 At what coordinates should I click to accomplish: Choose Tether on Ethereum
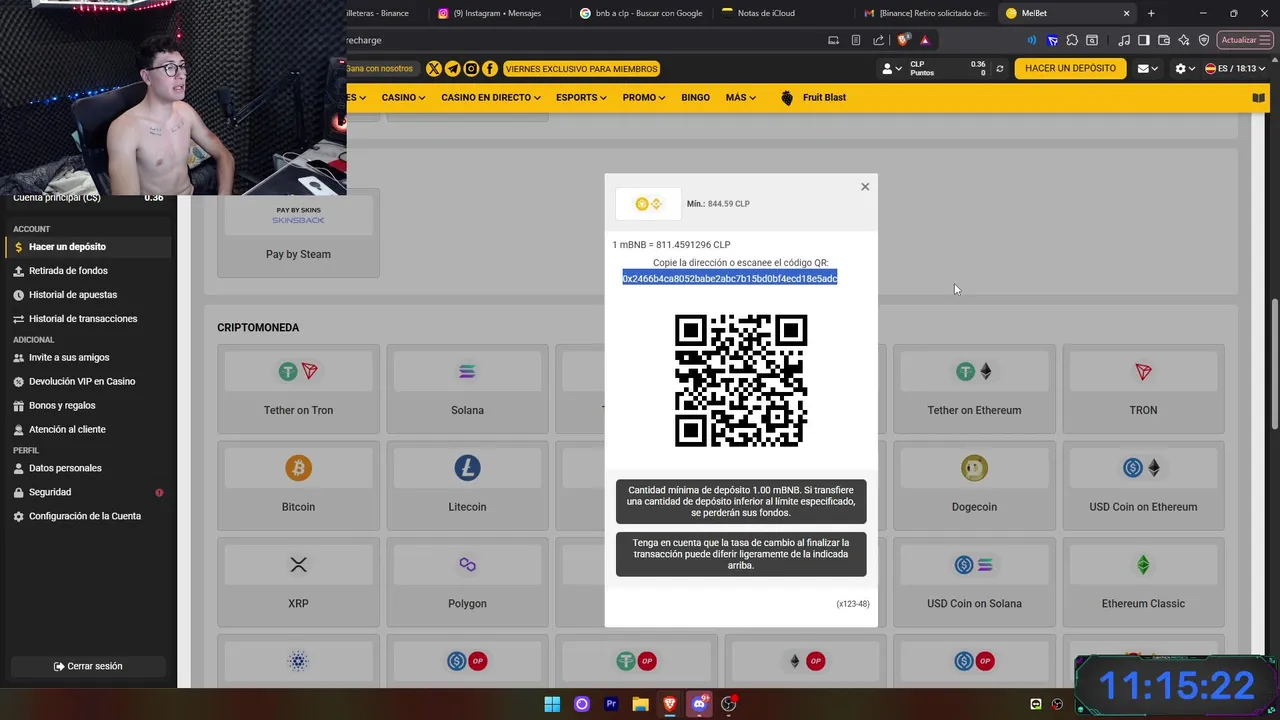pyautogui.click(x=974, y=389)
